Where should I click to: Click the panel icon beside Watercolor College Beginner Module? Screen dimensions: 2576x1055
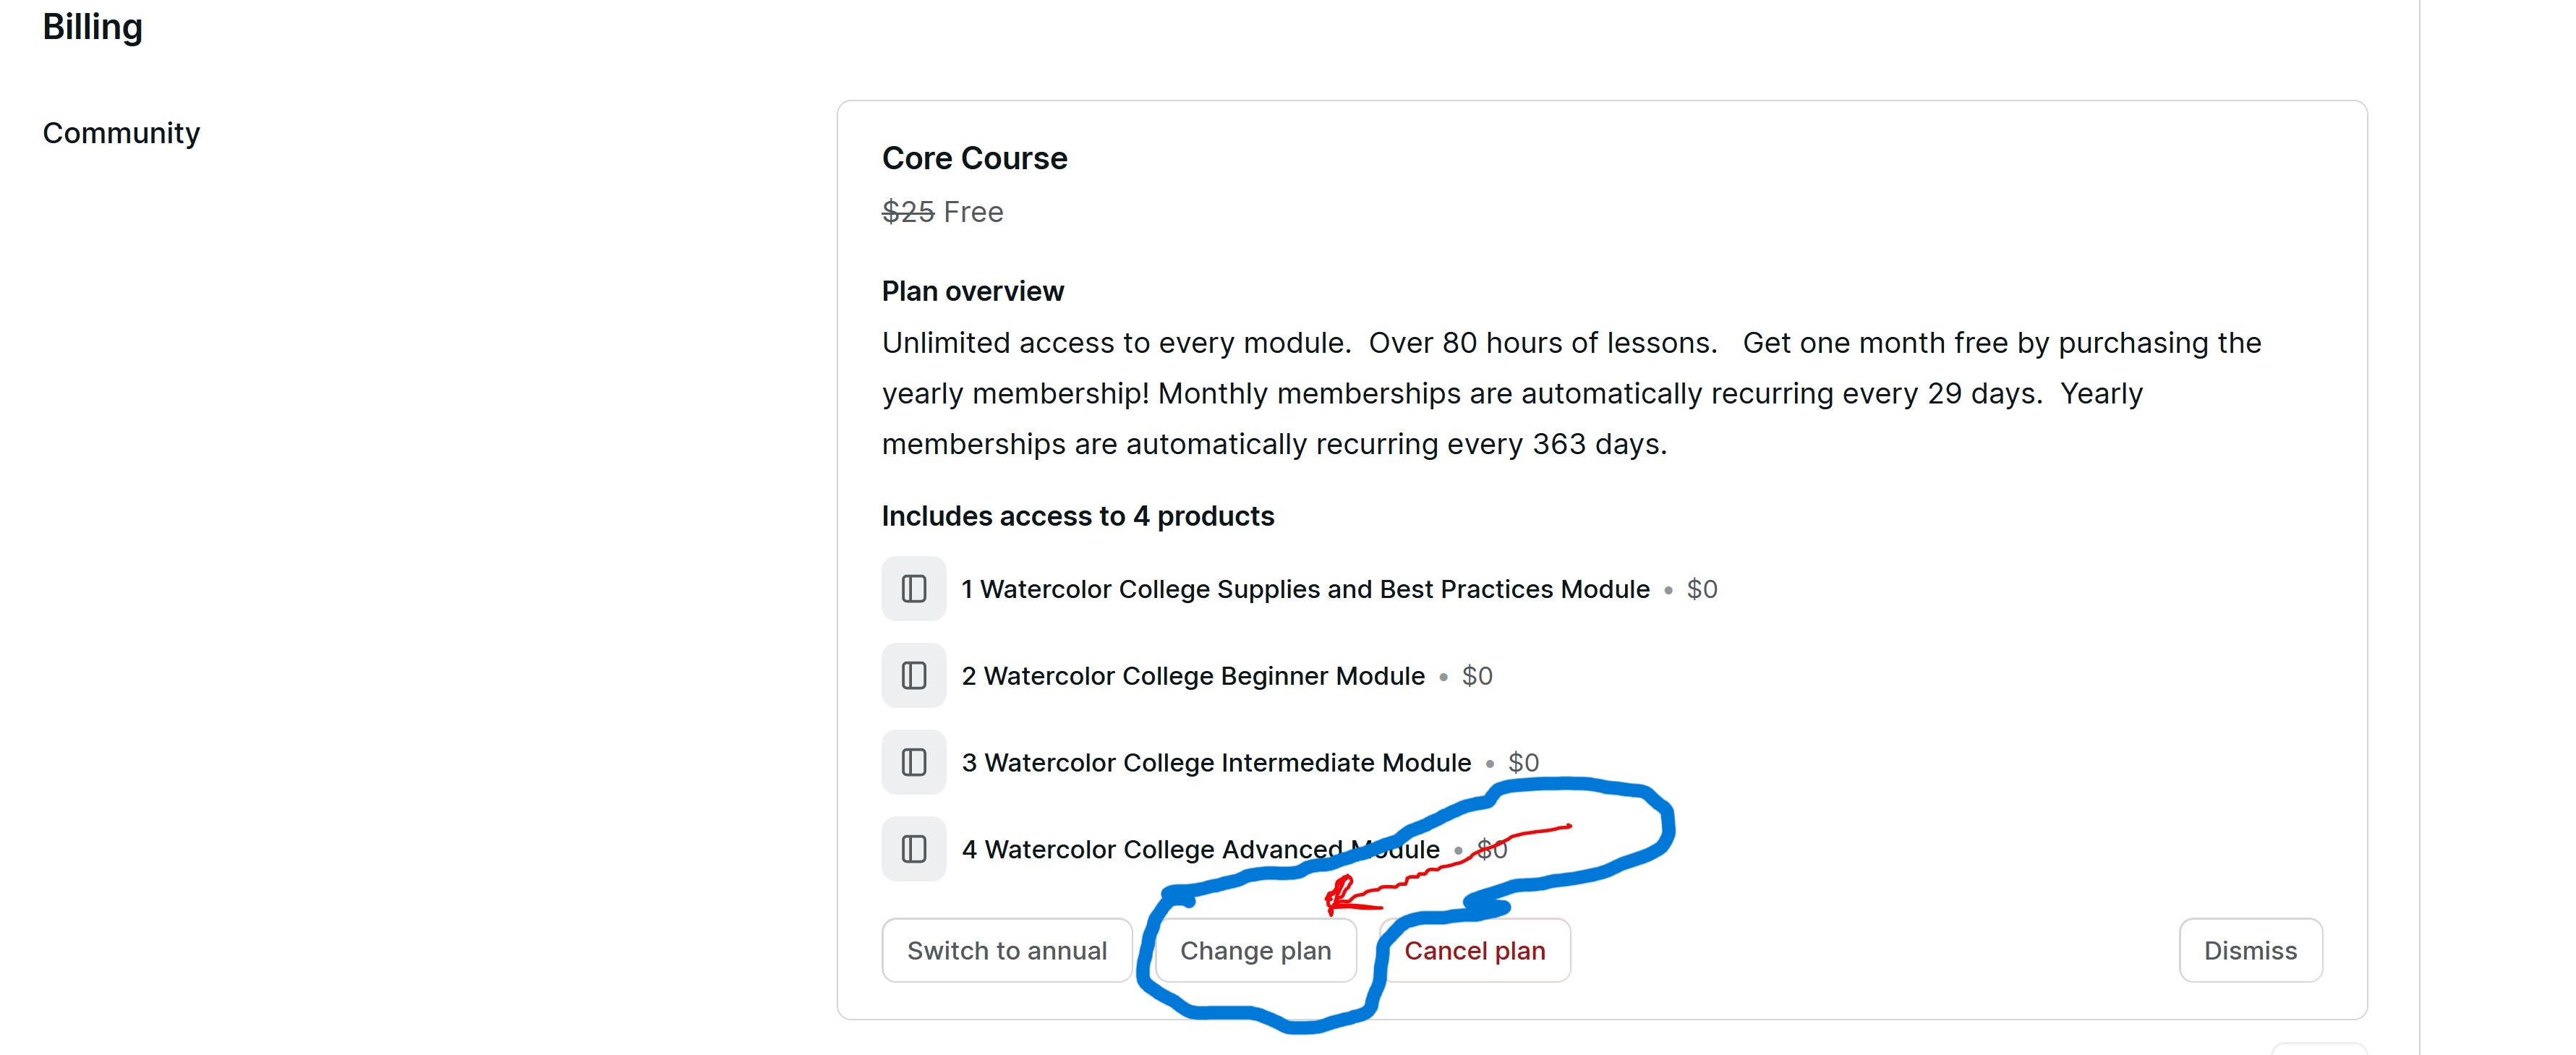click(913, 675)
